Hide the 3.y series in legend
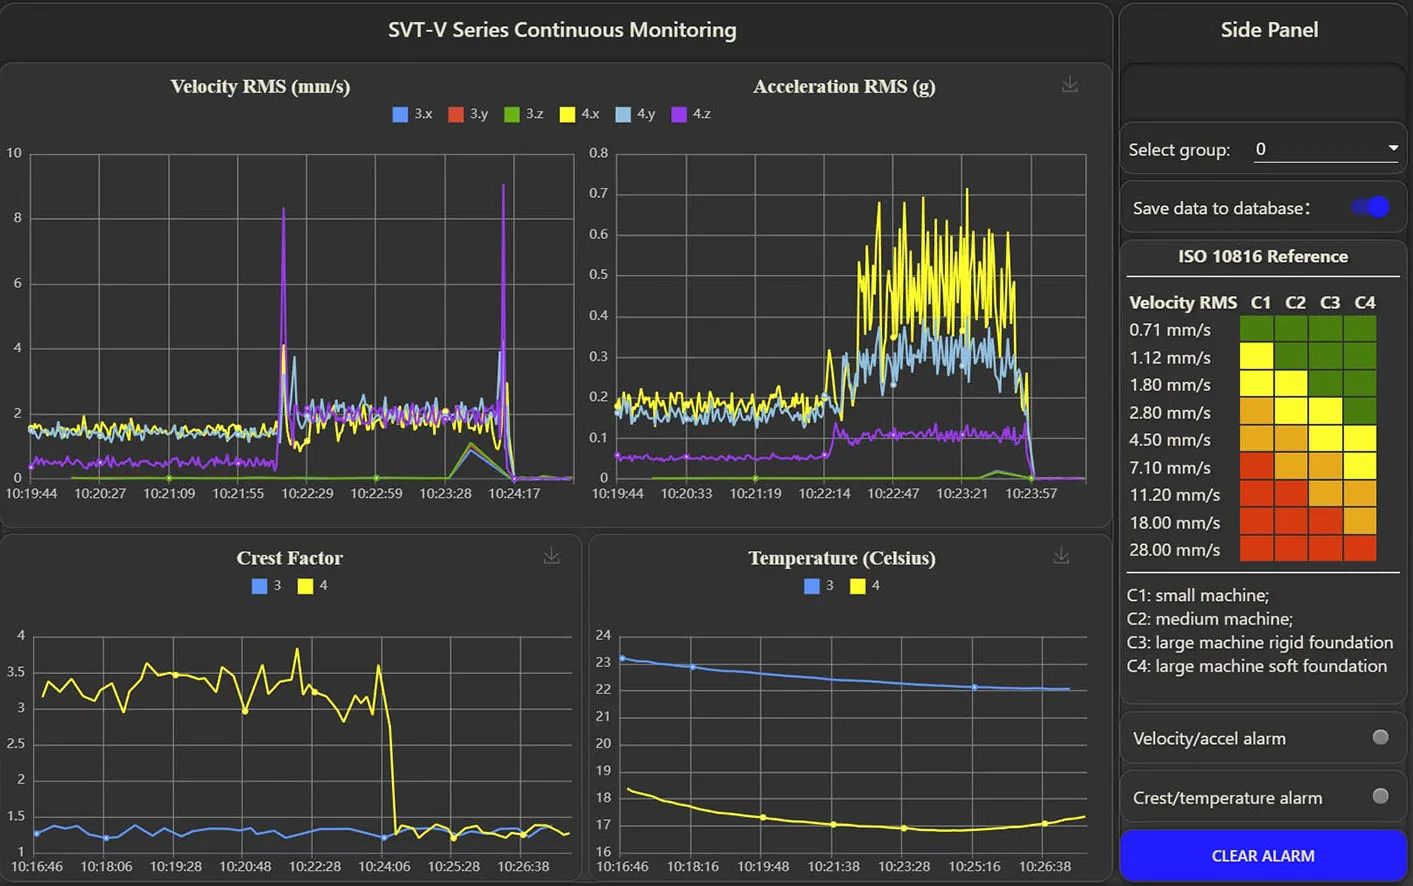Viewport: 1413px width, 886px height. 456,114
